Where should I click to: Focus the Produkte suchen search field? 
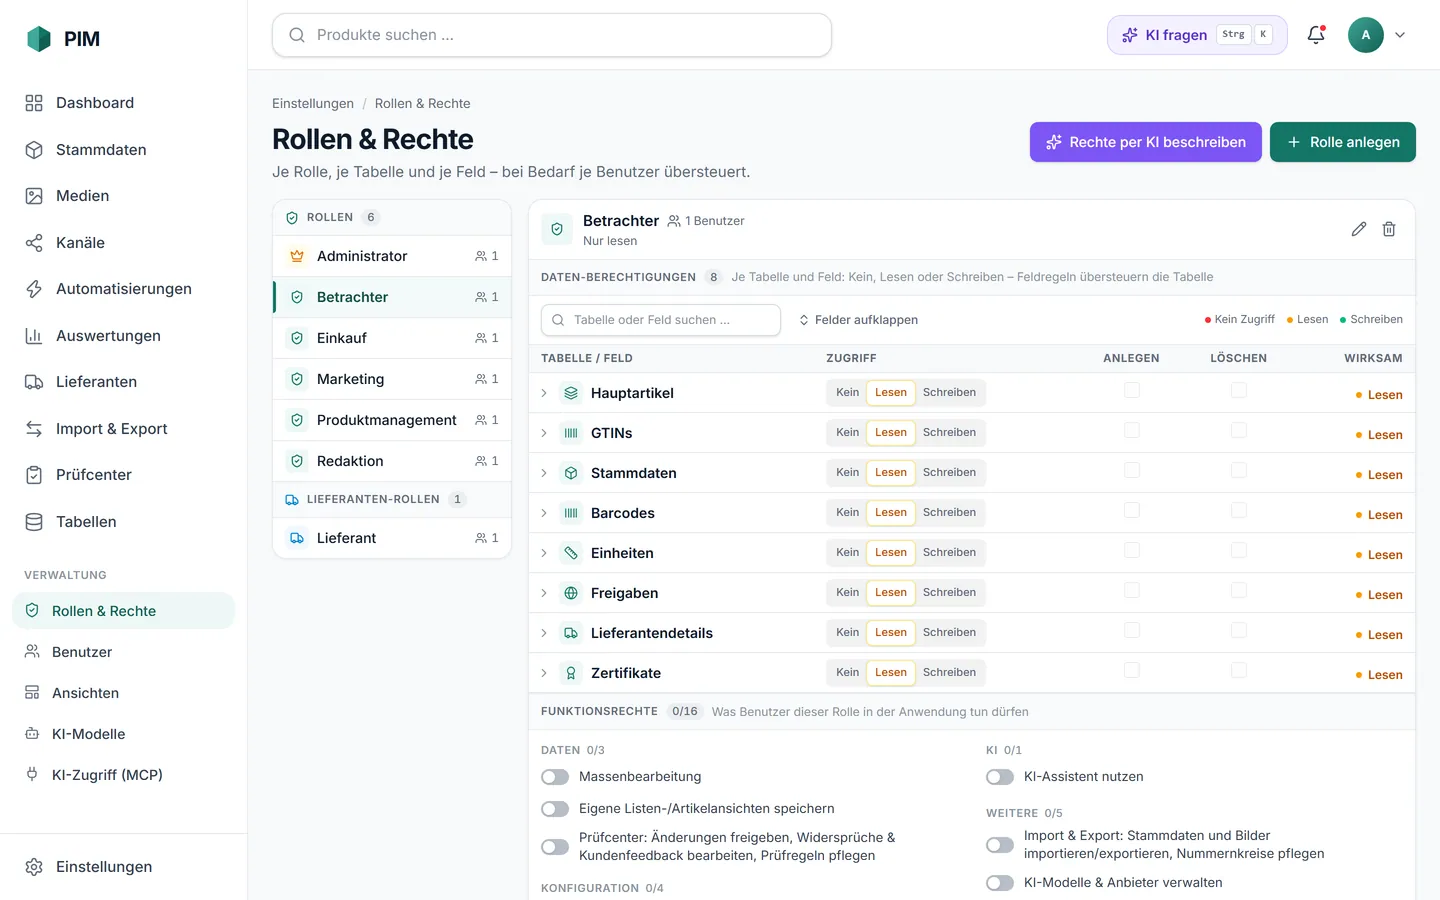pos(552,35)
